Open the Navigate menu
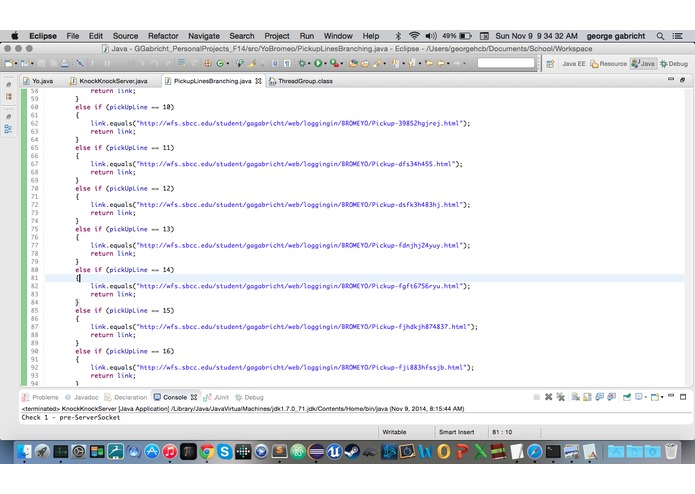The image size is (695, 494). 204,36
